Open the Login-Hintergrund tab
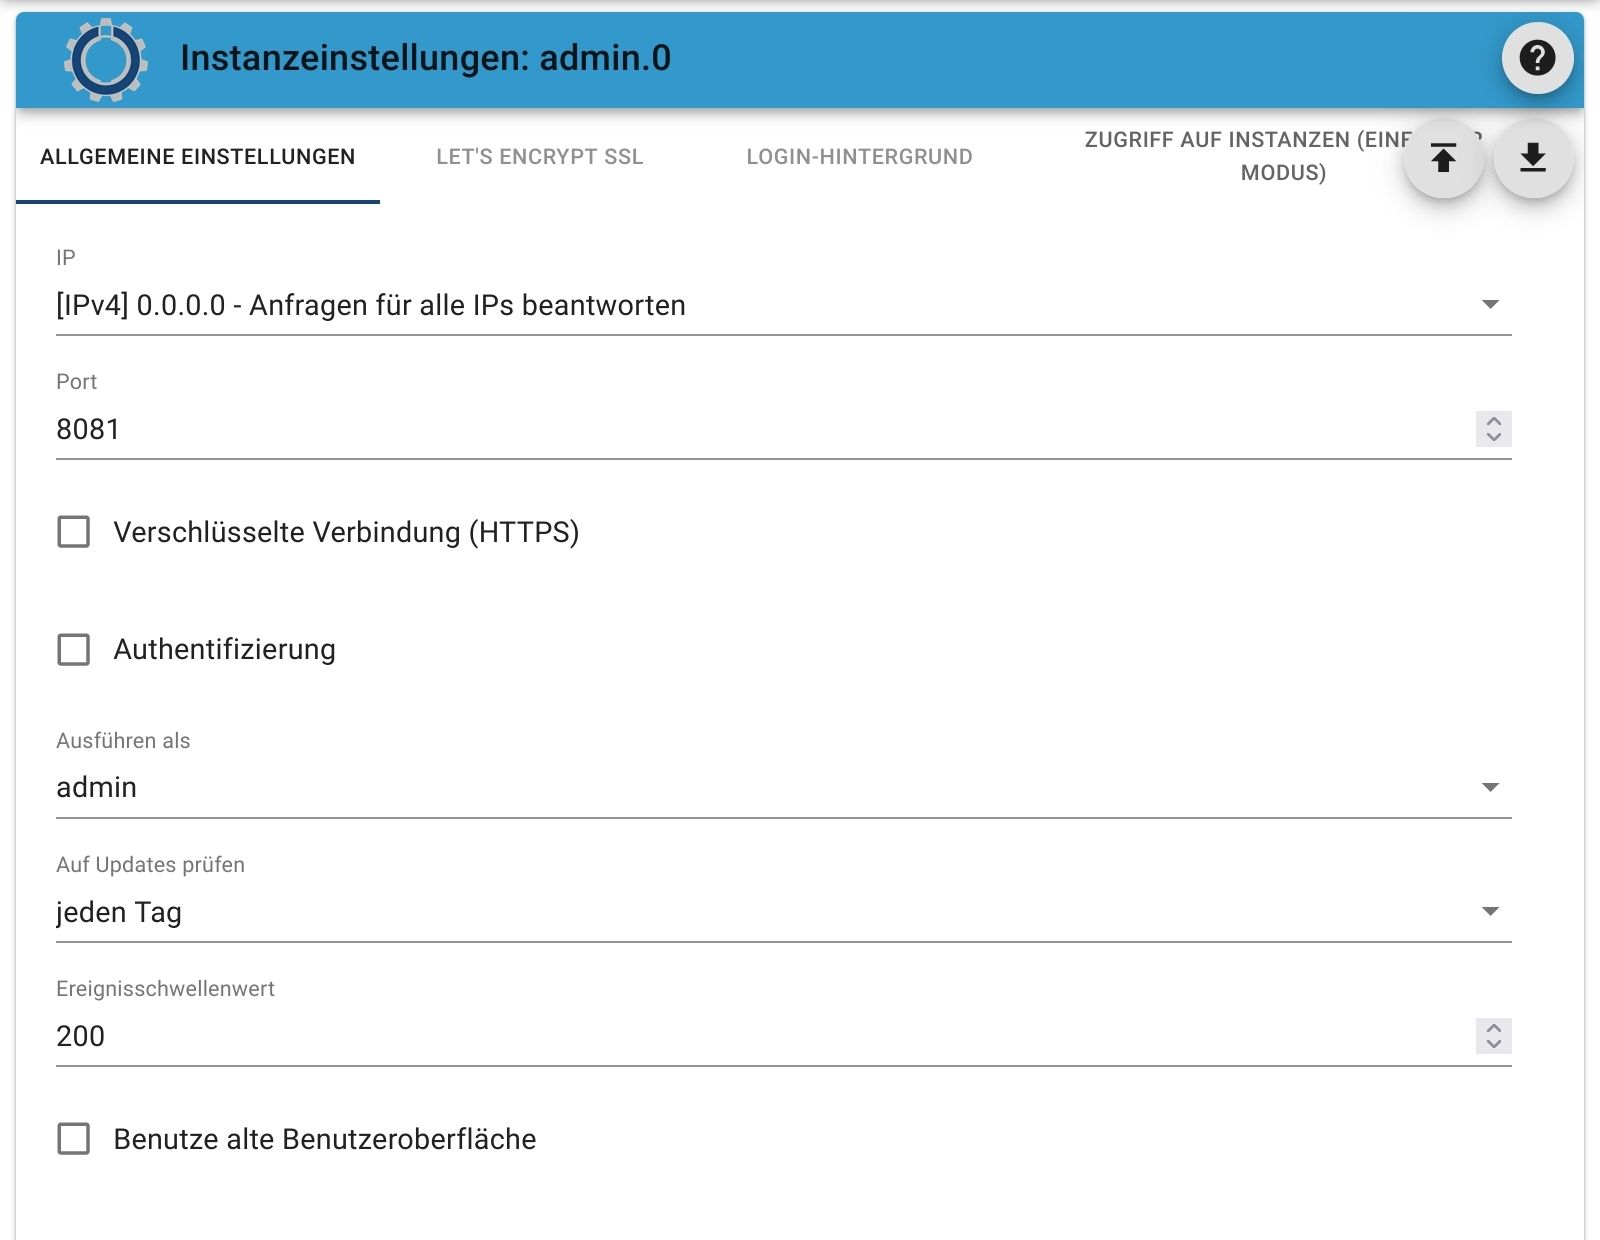Viewport: 1600px width, 1240px height. click(x=859, y=157)
